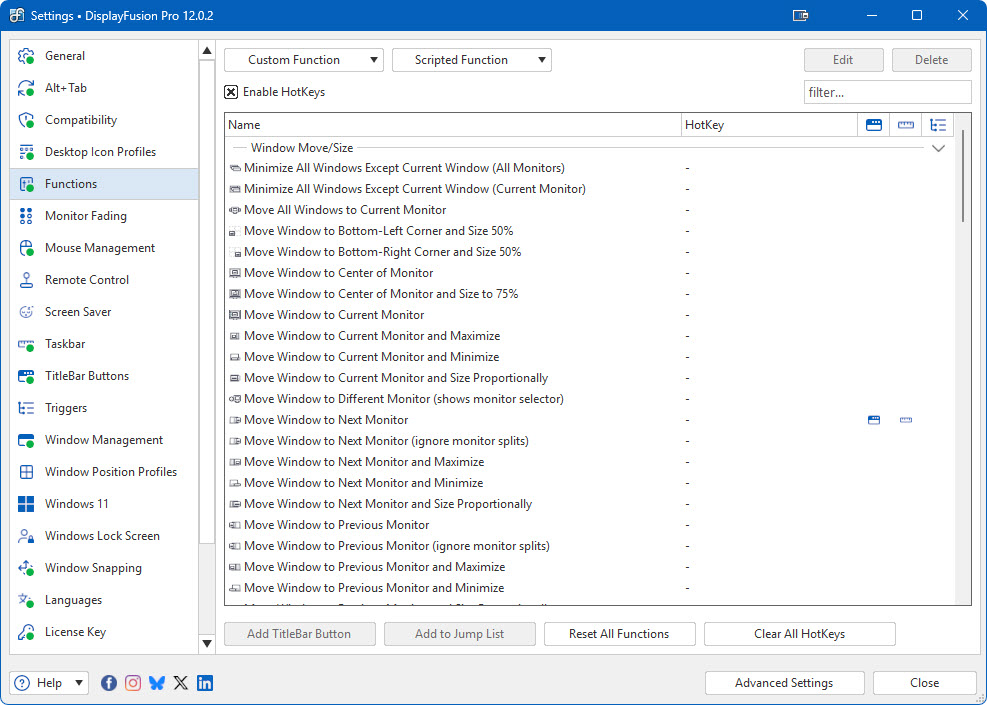Image resolution: width=987 pixels, height=705 pixels.
Task: Click the functions list vertical scrollbar
Action: pyautogui.click(x=963, y=175)
